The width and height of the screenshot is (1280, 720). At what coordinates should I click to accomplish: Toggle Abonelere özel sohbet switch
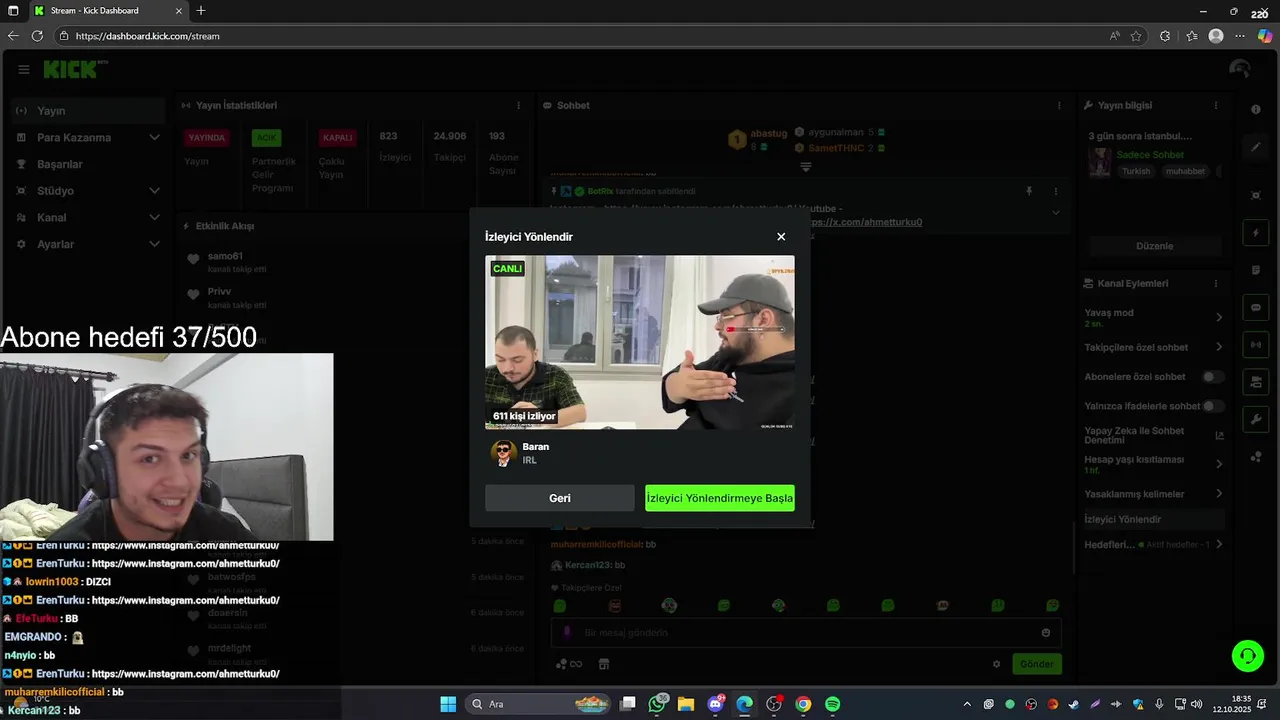[x=1212, y=377]
